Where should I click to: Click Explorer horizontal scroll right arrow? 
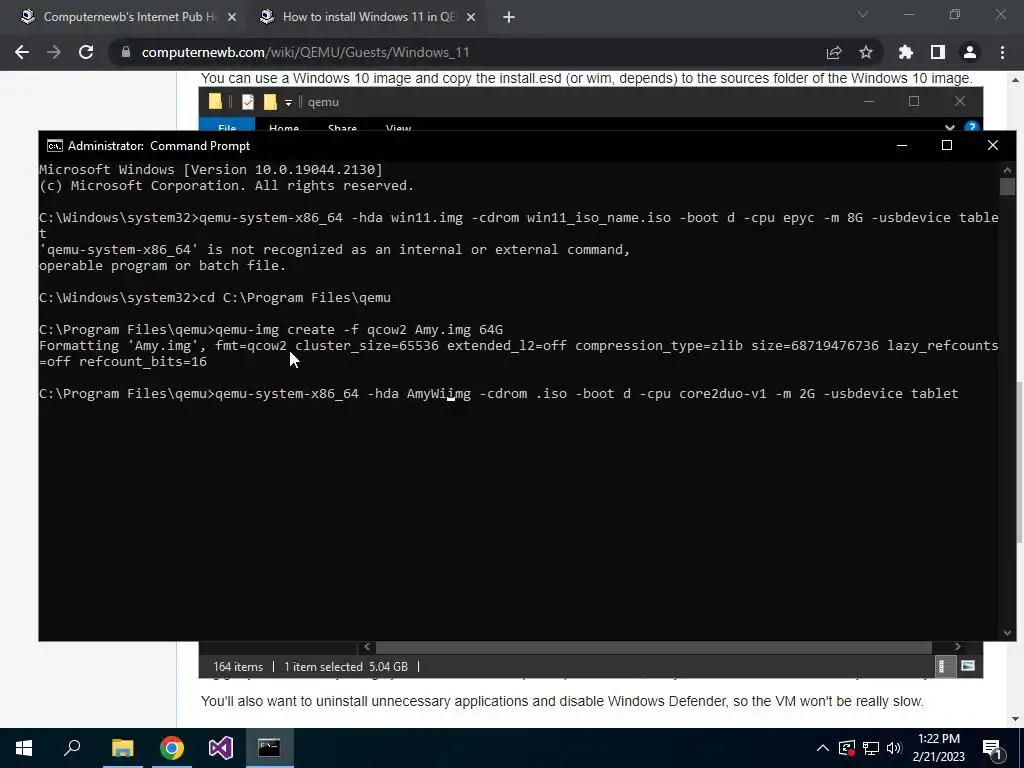tap(957, 647)
